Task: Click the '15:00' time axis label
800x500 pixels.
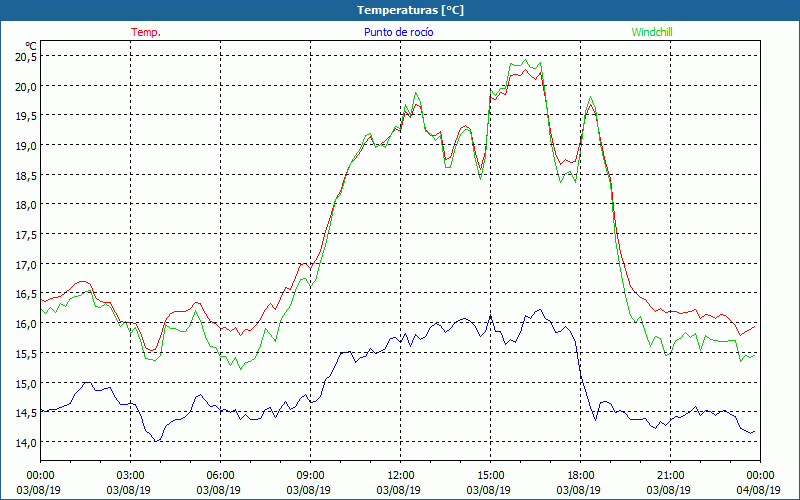Action: (x=490, y=476)
